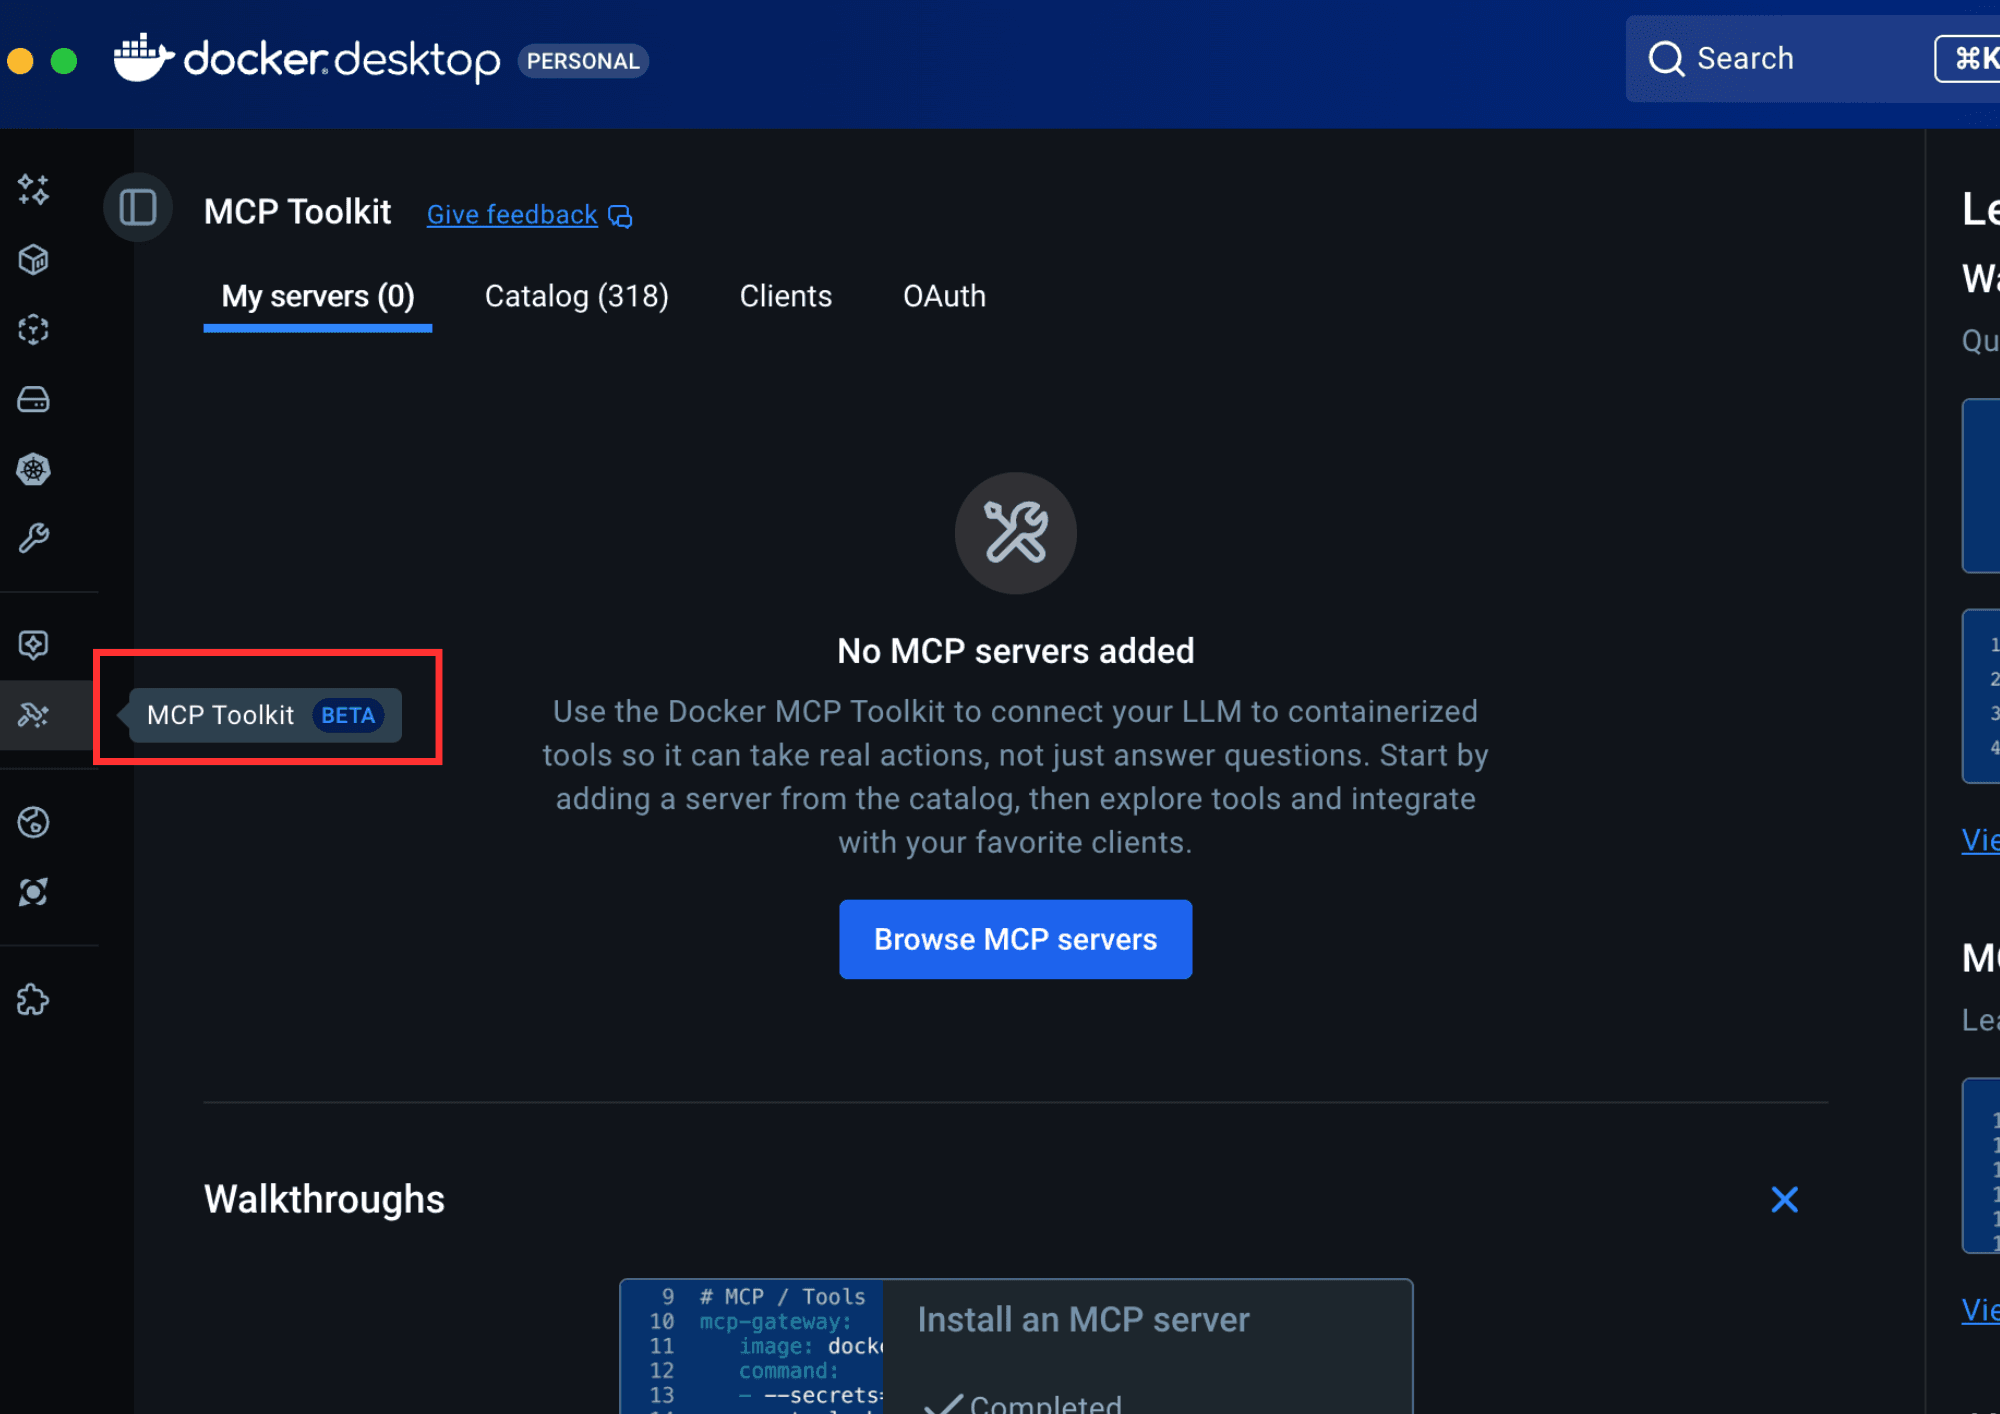Image resolution: width=2000 pixels, height=1414 pixels.
Task: Click Browse MCP servers button
Action: coord(1015,939)
